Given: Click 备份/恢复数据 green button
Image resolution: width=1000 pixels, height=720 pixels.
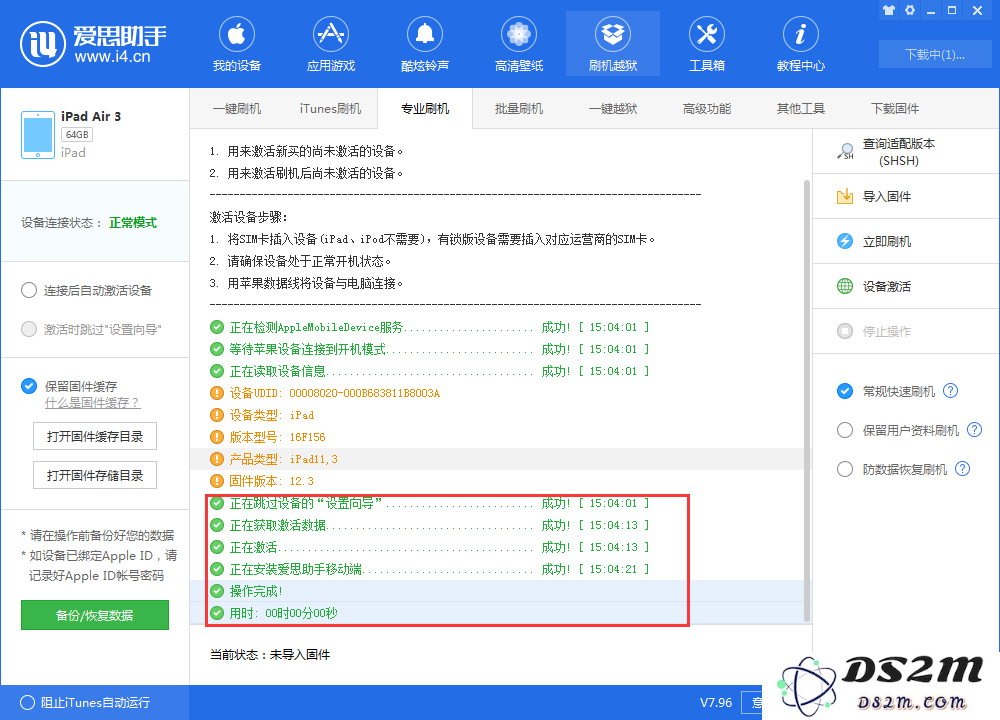Looking at the screenshot, I should coord(95,615).
